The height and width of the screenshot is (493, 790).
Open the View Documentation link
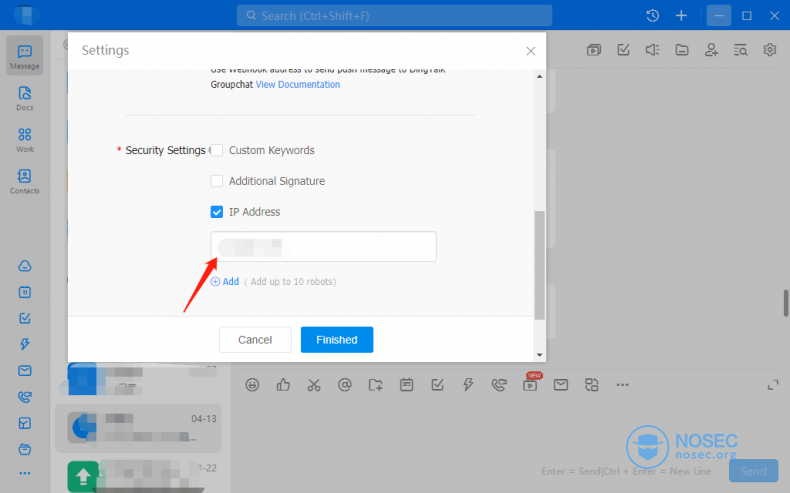pos(298,85)
